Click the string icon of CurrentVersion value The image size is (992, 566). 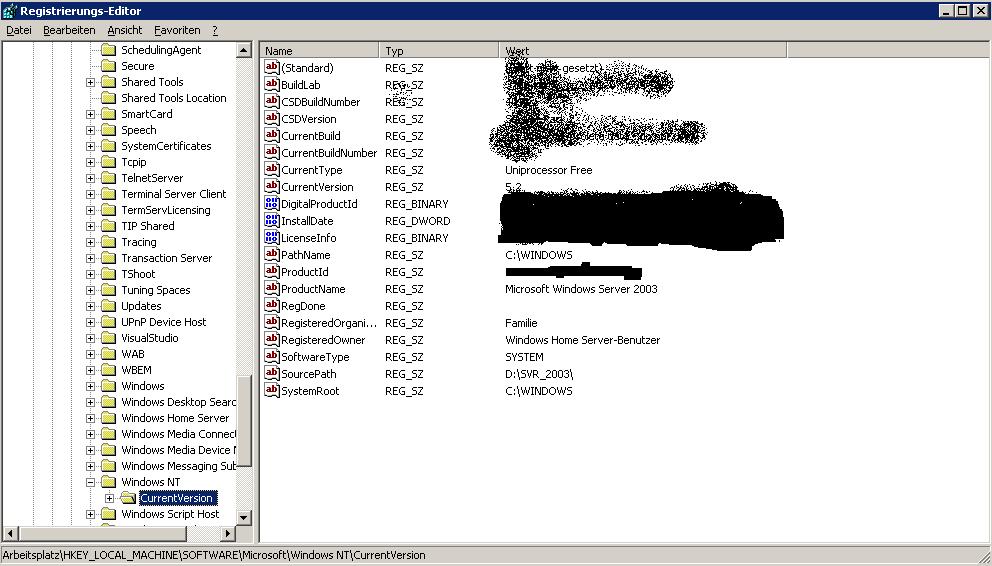click(271, 187)
